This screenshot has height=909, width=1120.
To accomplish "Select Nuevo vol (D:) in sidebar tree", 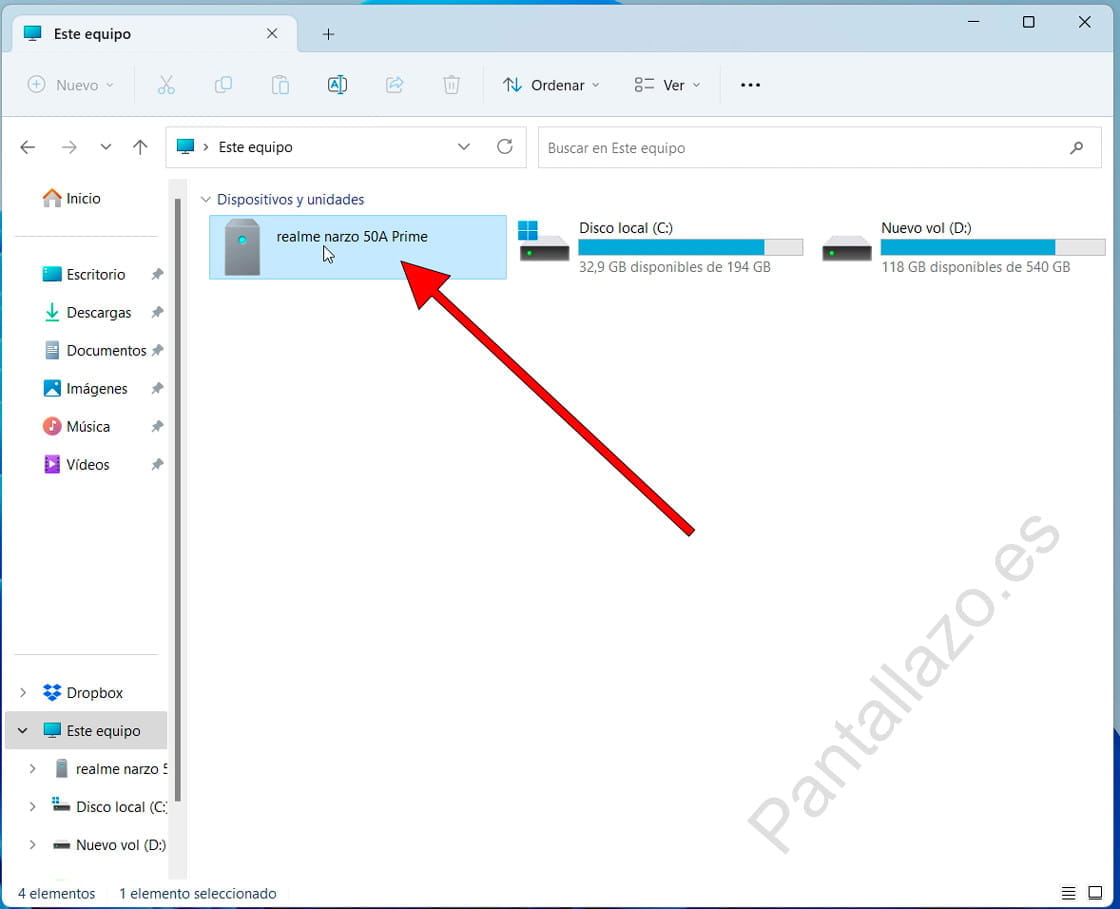I will click(x=111, y=845).
